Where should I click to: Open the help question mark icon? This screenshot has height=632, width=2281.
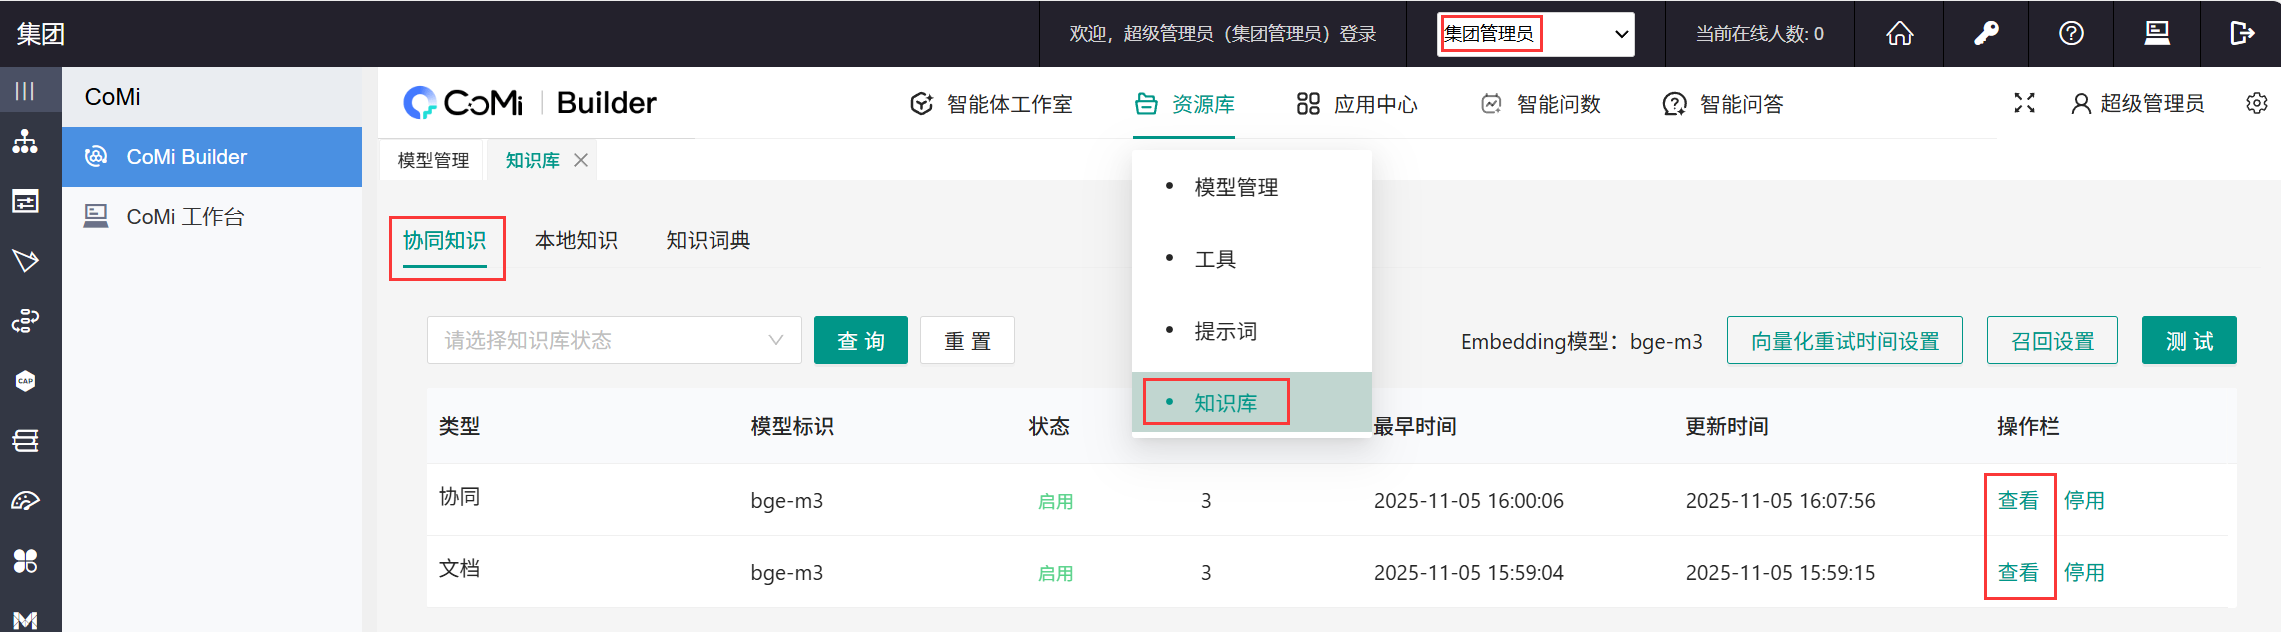pos(2071,34)
